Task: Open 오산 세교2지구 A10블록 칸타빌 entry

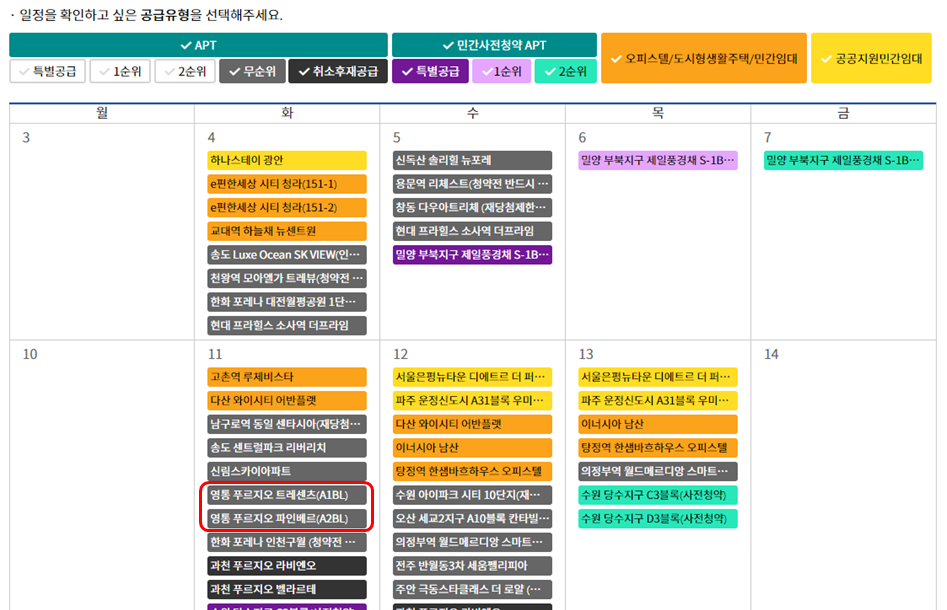Action: 472,518
